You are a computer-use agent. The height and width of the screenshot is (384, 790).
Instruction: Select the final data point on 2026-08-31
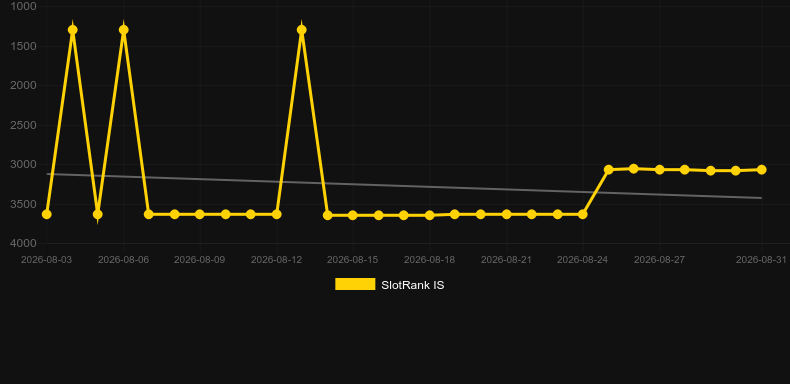click(761, 170)
